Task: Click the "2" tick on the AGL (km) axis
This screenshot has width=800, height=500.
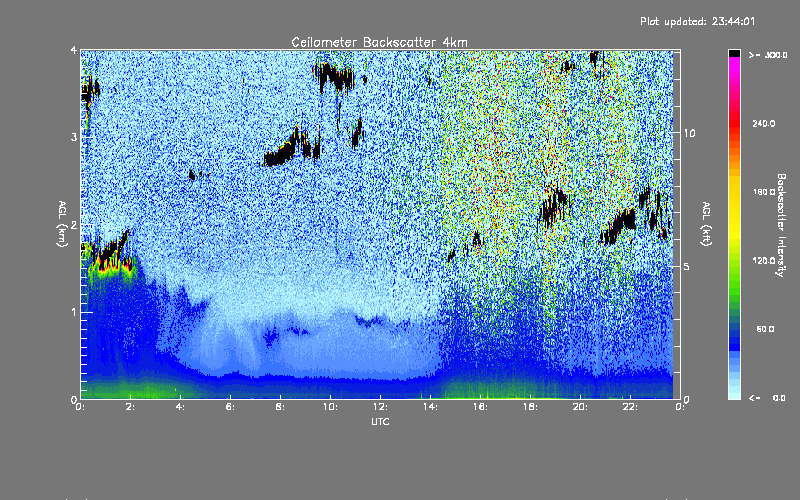Action: click(74, 225)
